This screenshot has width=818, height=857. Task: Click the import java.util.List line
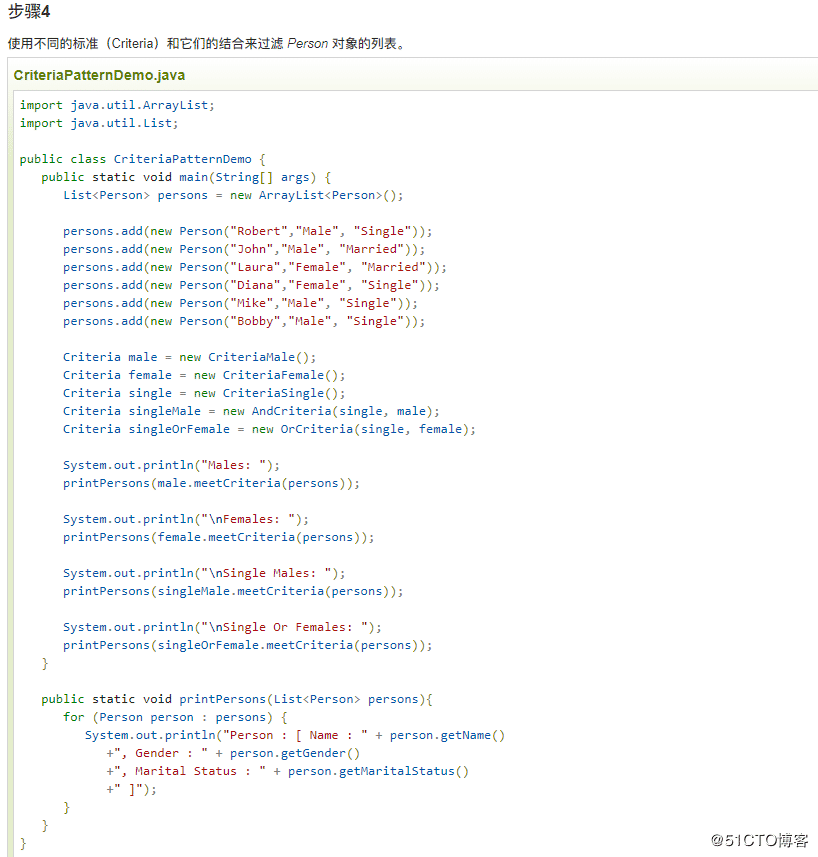[99, 123]
